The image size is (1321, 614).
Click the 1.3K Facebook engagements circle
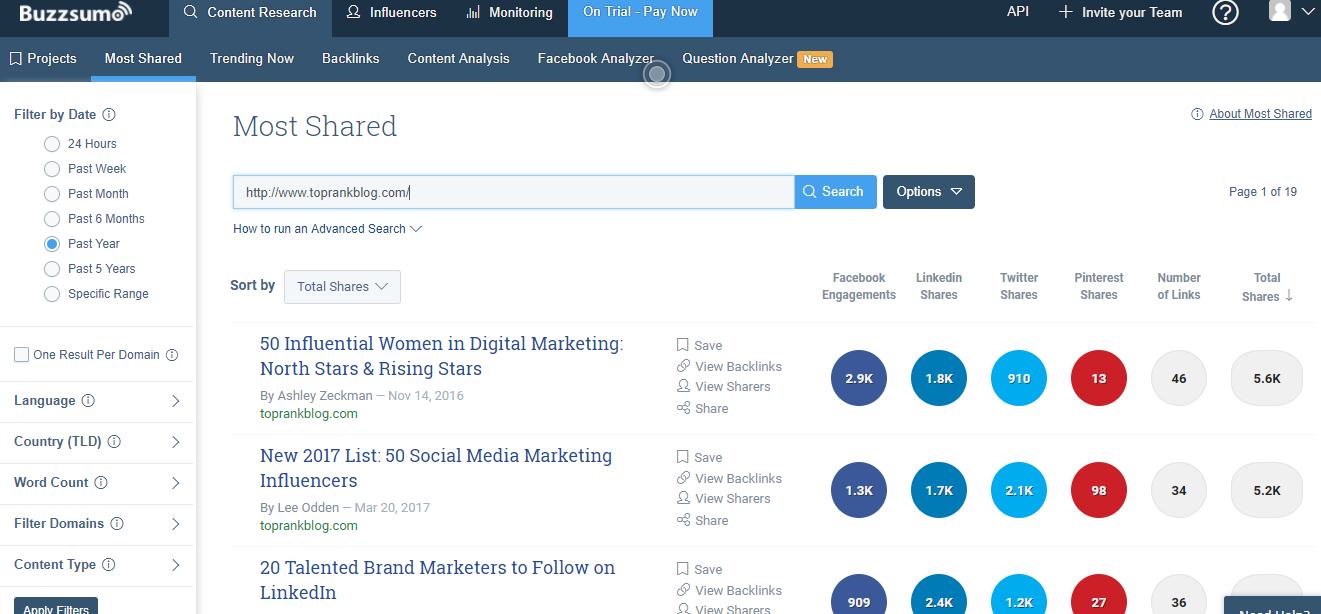click(x=859, y=490)
